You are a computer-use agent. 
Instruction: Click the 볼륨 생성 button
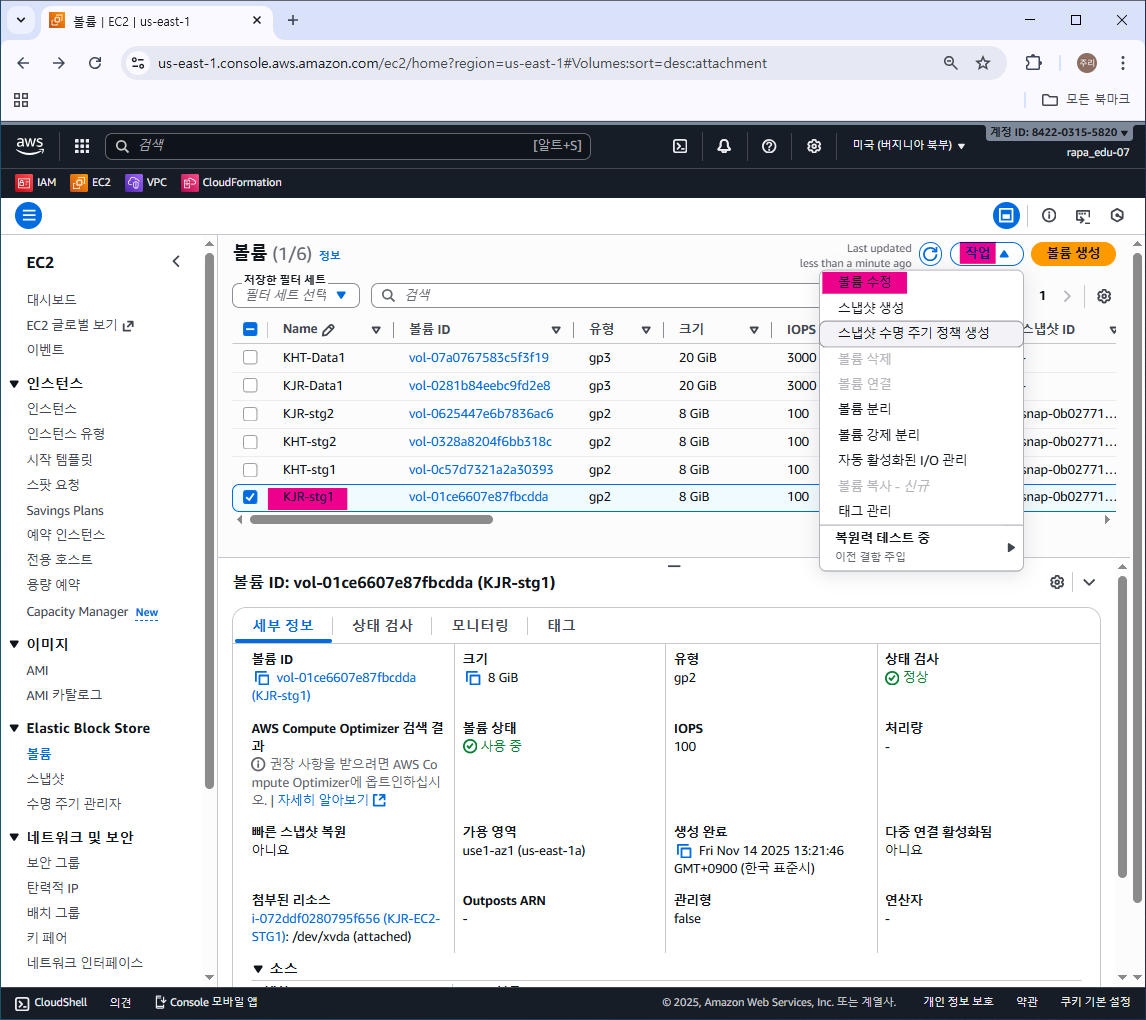1073,254
